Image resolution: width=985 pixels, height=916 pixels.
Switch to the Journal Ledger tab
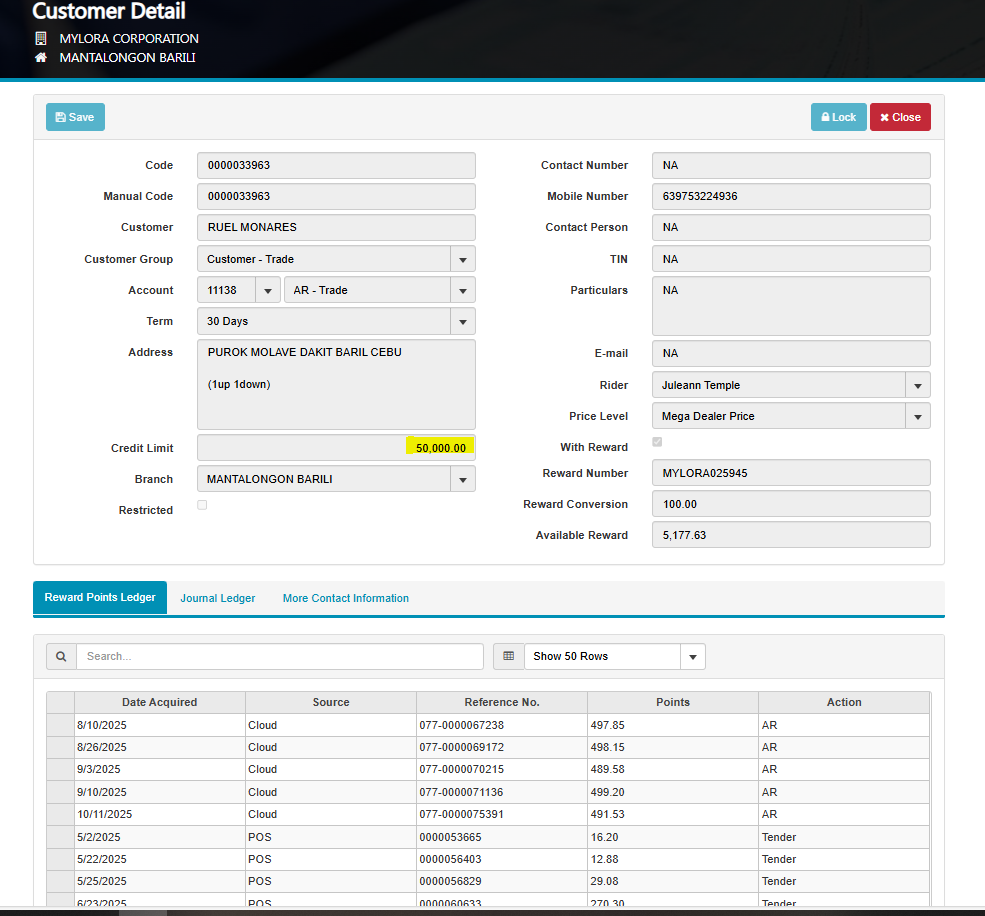pyautogui.click(x=218, y=598)
